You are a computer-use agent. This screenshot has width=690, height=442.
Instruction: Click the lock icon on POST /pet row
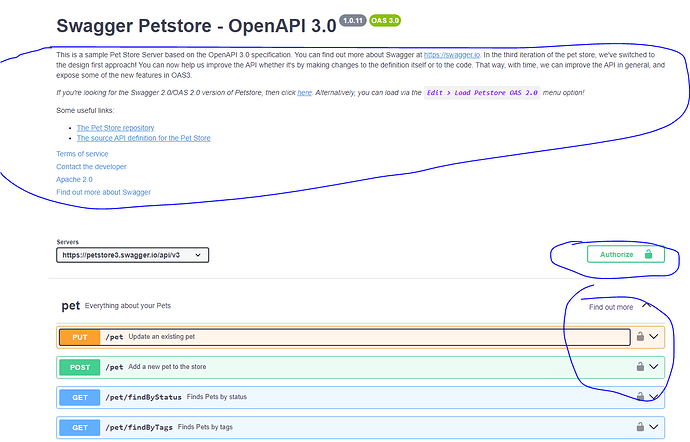pyautogui.click(x=640, y=366)
